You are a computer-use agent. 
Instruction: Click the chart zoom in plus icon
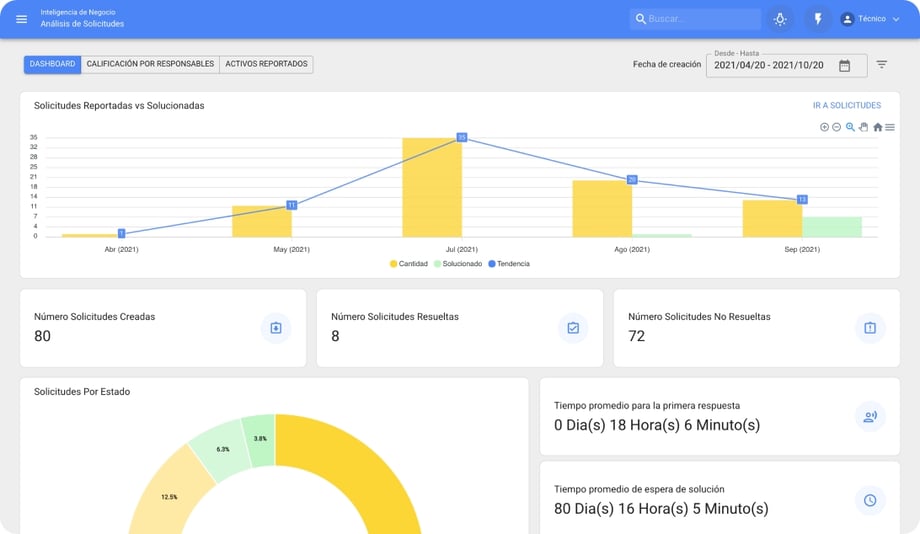824,127
